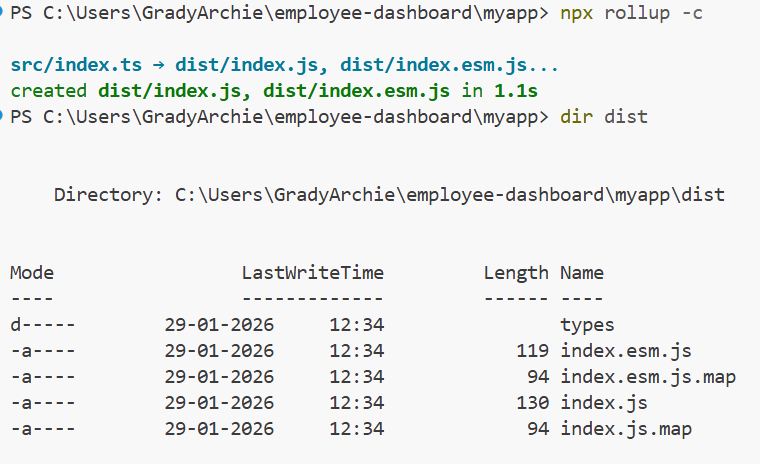Image resolution: width=760 pixels, height=464 pixels.
Task: Click the command decoration dot beside npx rollup prompt
Action: (x=4, y=16)
